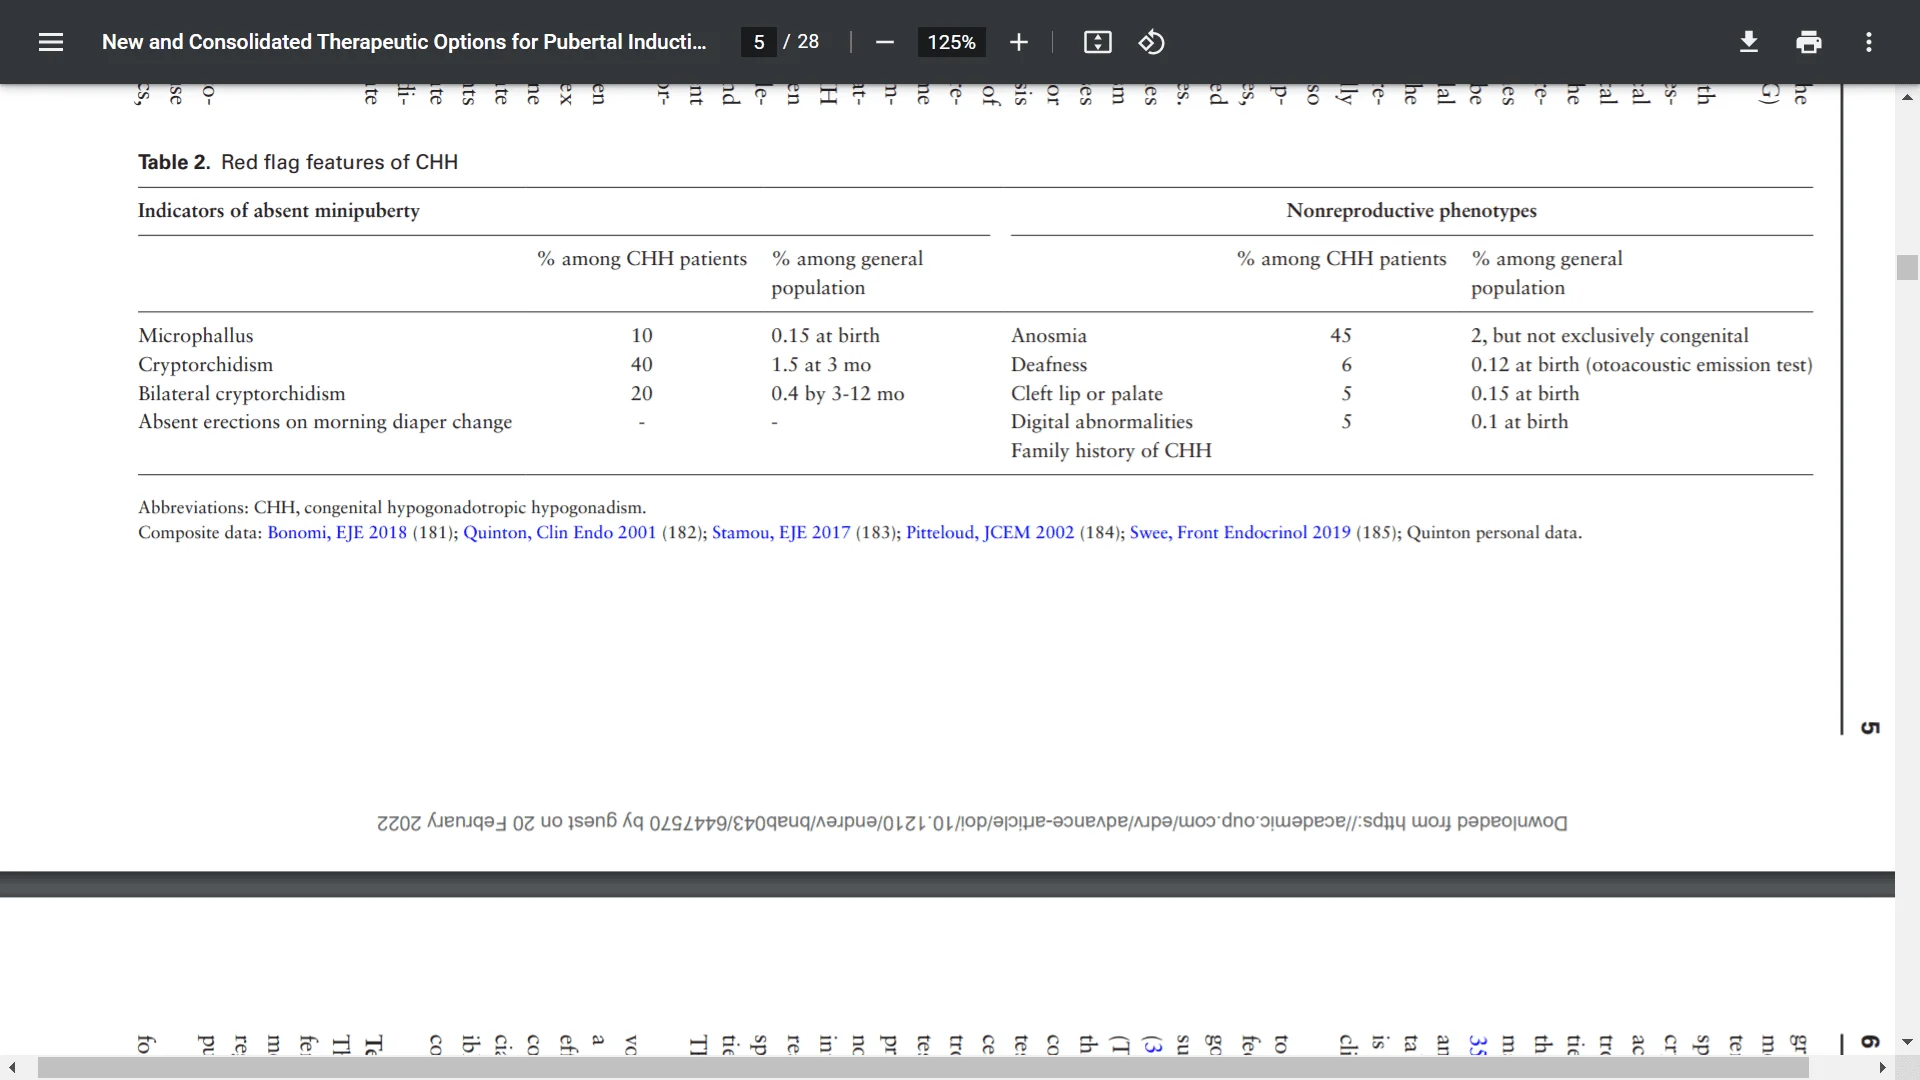Click 'Cleft lip or palate' cell
Image resolution: width=1920 pixels, height=1080 pixels.
tap(1087, 394)
